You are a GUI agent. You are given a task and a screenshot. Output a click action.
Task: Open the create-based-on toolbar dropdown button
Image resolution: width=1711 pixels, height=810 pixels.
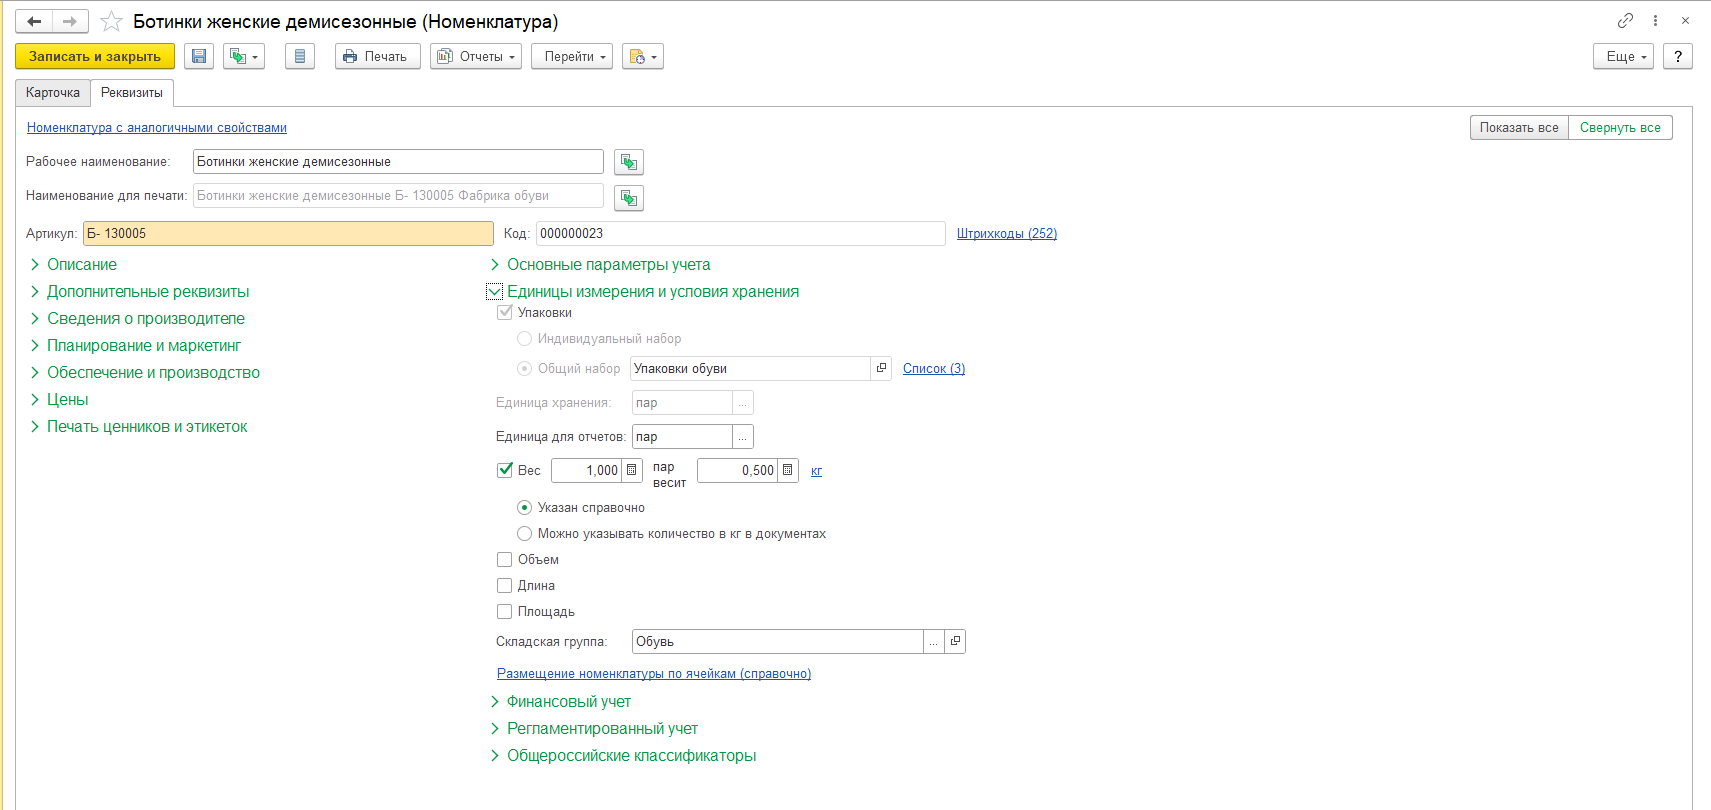coord(244,57)
